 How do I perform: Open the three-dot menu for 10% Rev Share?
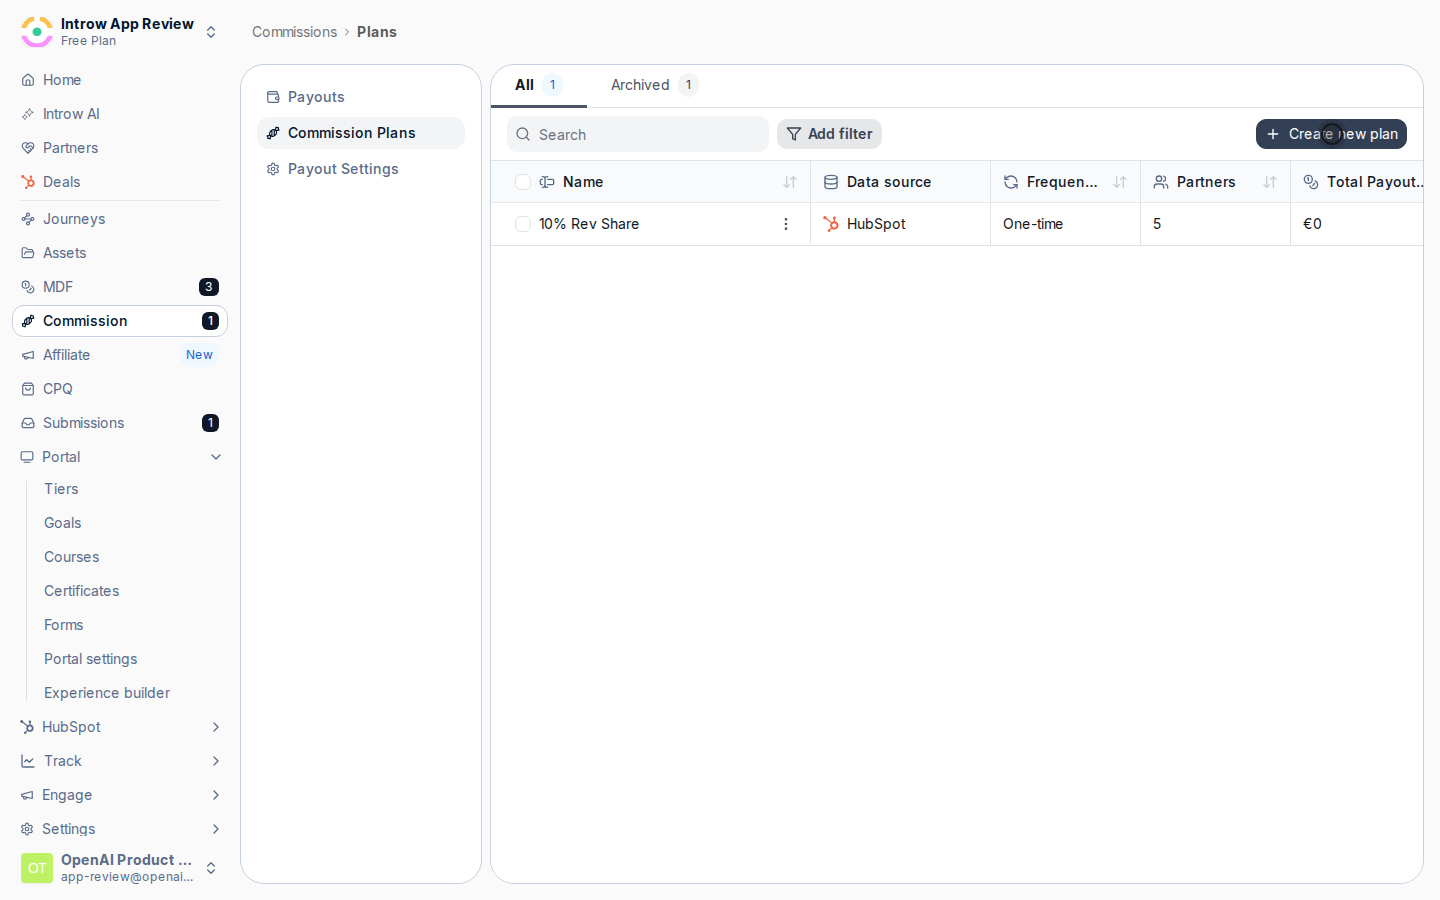point(786,224)
